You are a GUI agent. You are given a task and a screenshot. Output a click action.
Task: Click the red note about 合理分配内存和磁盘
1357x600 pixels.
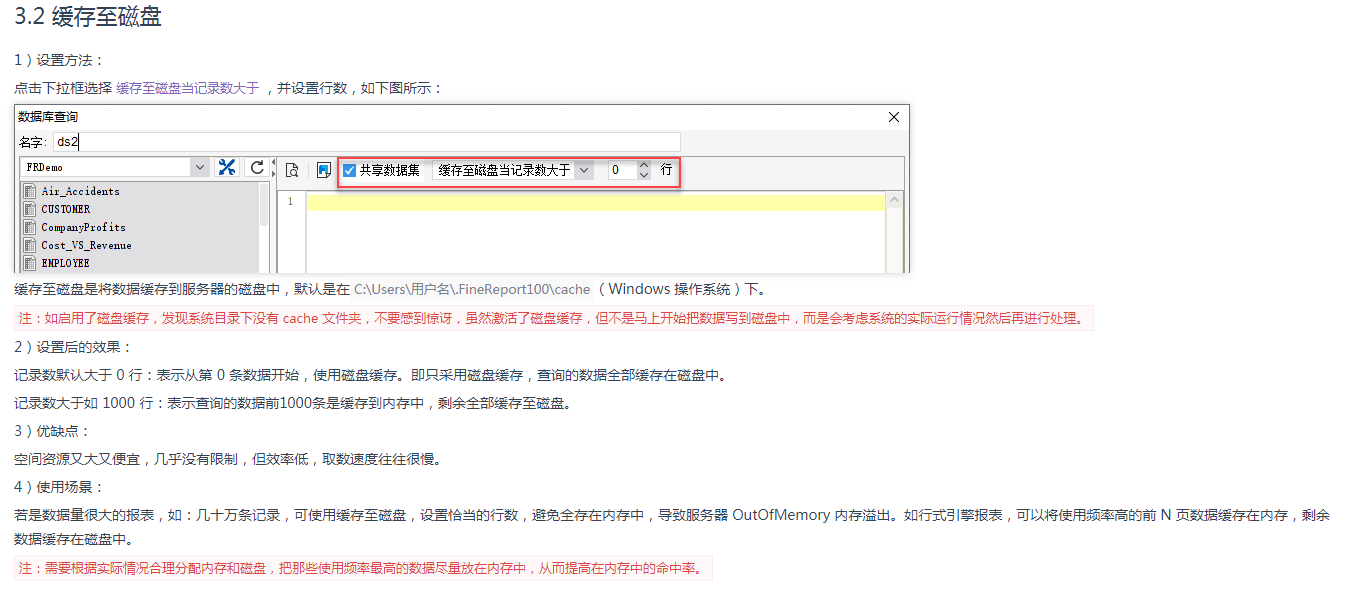pyautogui.click(x=363, y=568)
